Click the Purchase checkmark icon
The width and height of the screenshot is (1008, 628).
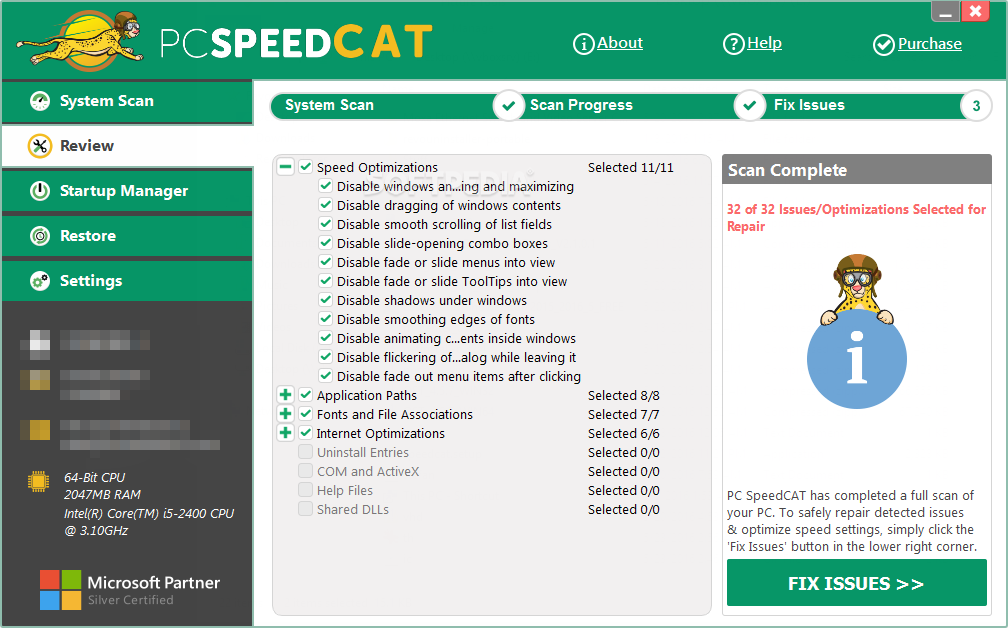pyautogui.click(x=883, y=44)
